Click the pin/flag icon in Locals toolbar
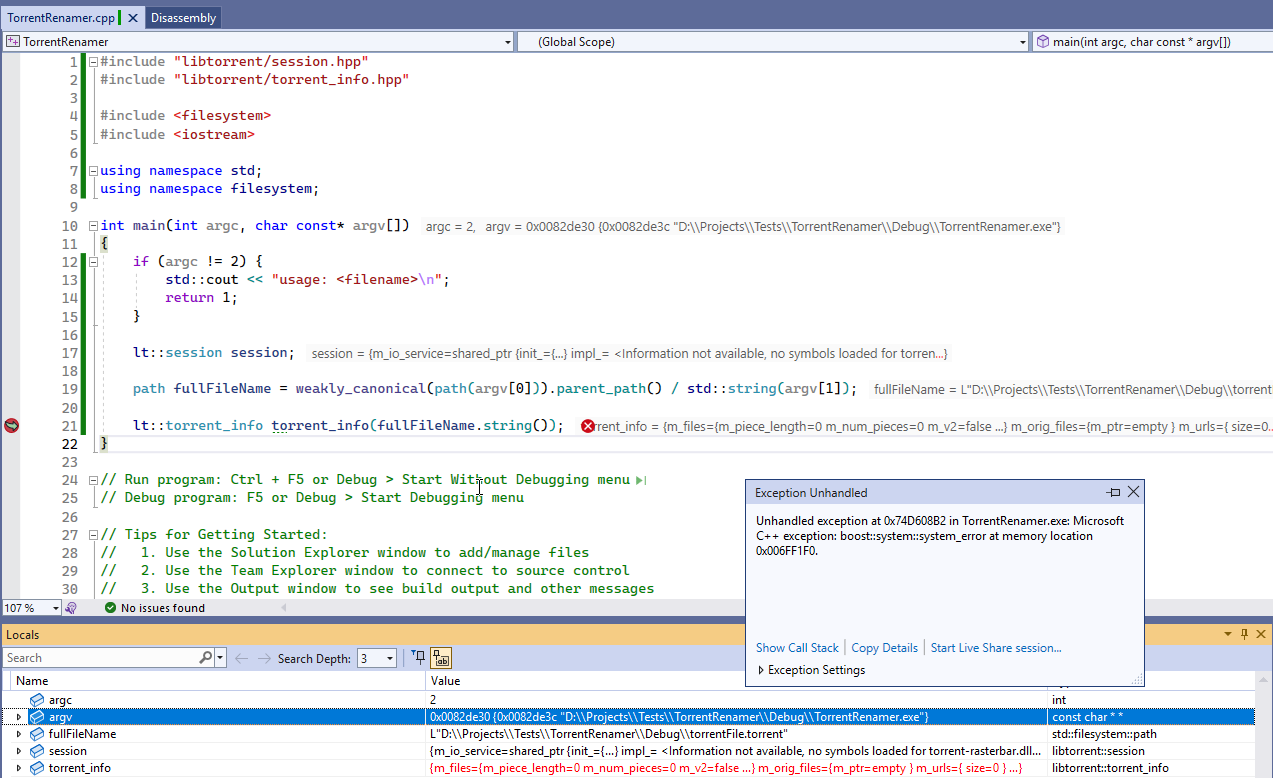The width and height of the screenshot is (1273, 778). point(419,657)
